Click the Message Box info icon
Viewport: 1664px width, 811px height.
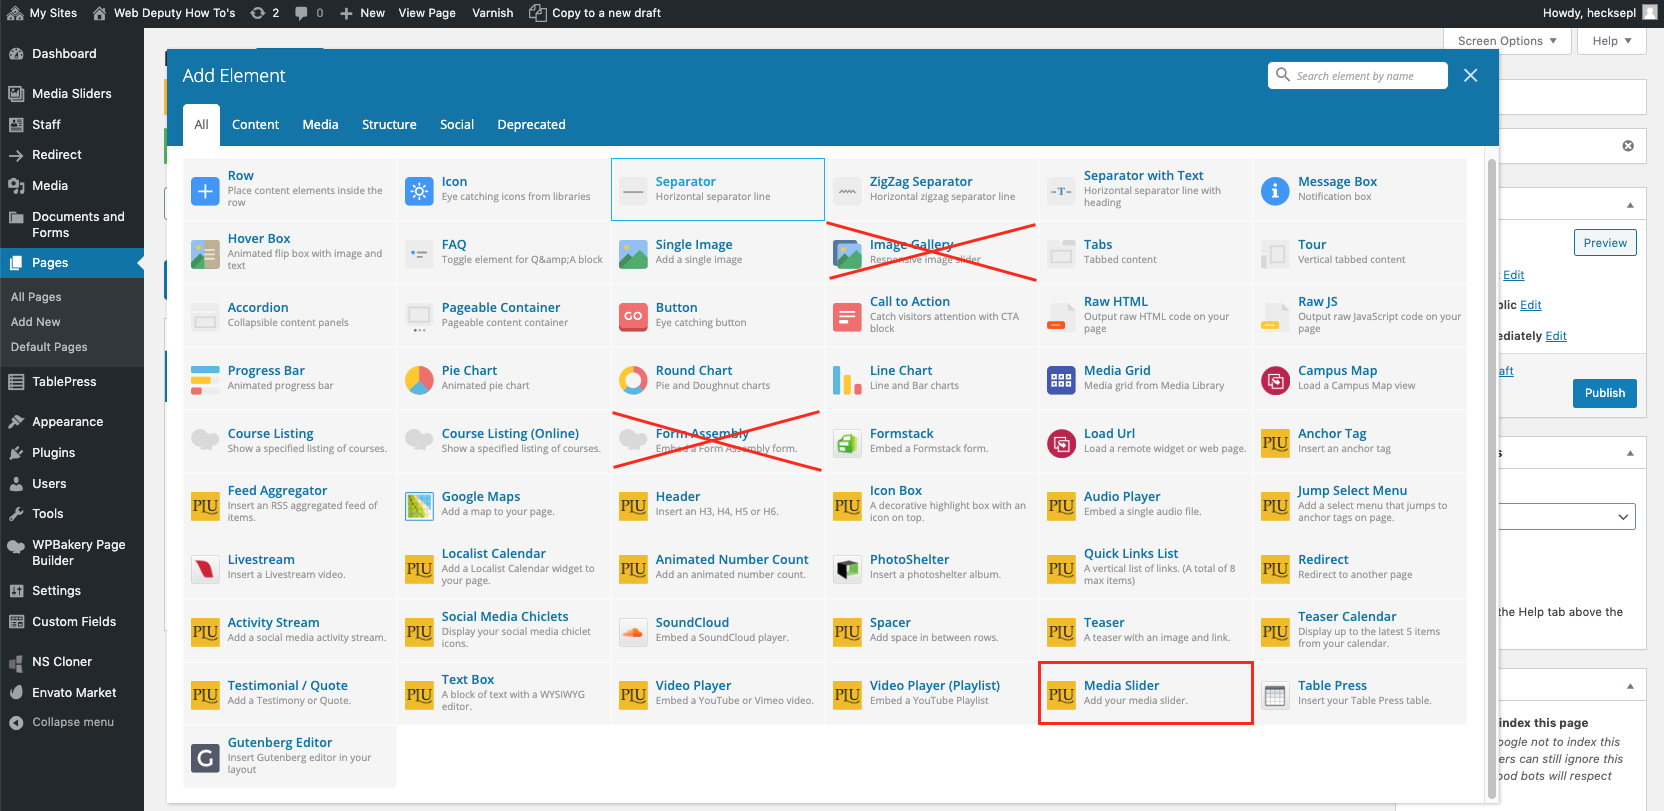click(1275, 191)
